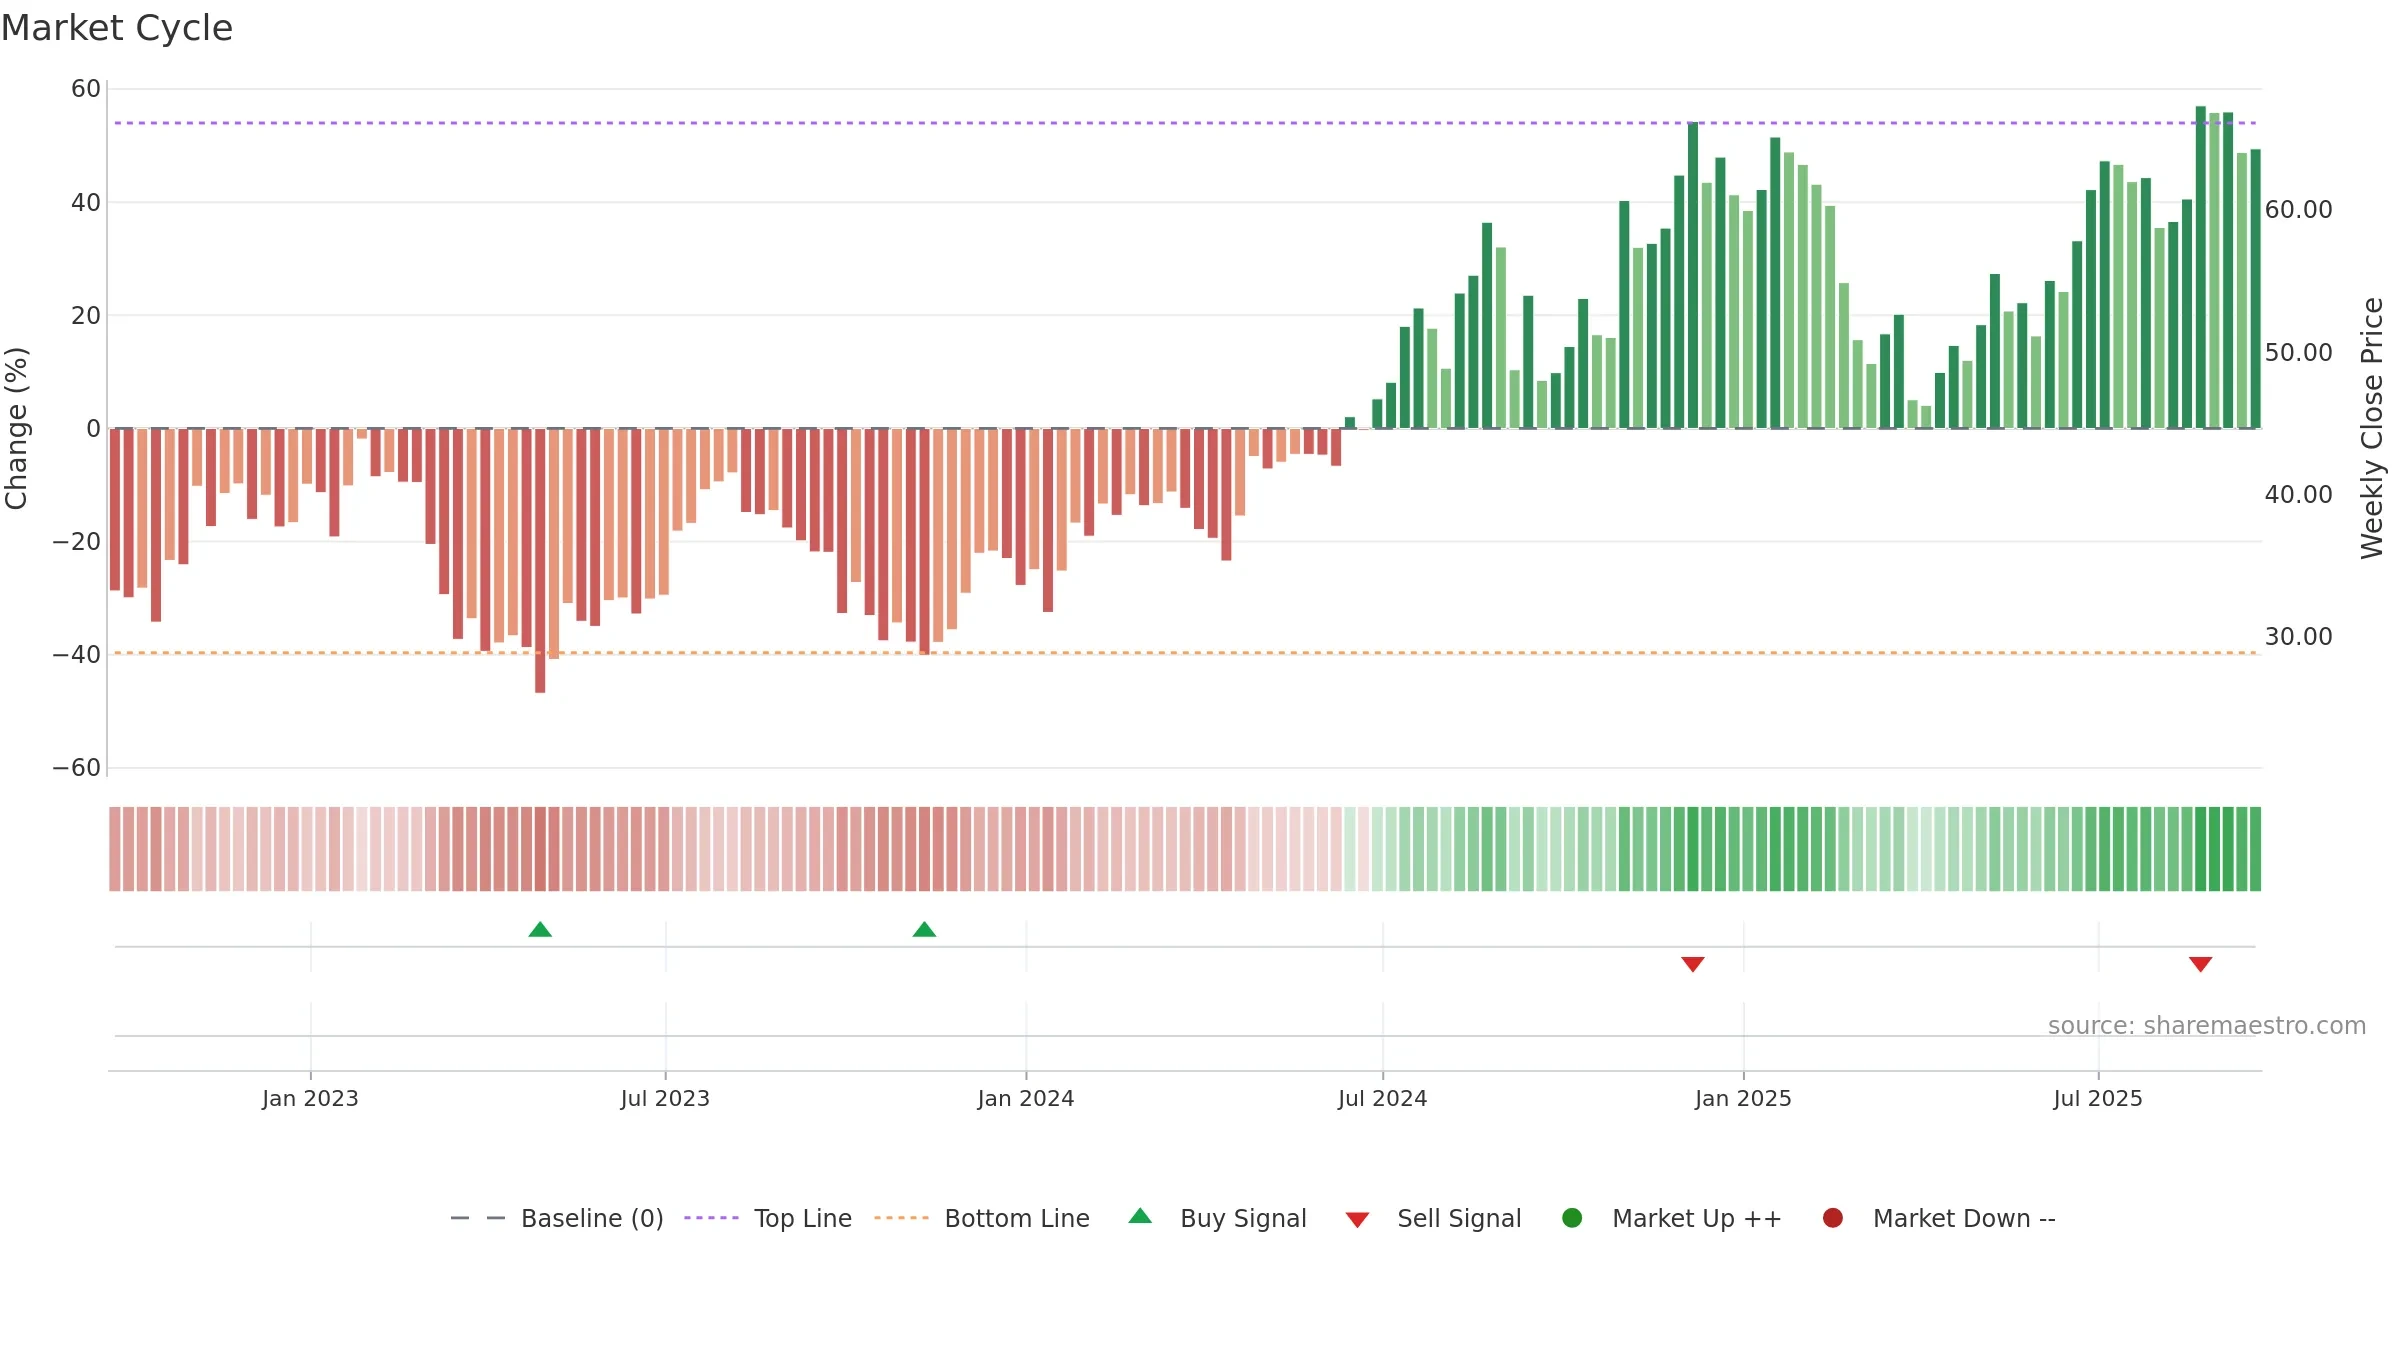Click the 30.00 price axis tick
2400x1350 pixels.
[2298, 637]
